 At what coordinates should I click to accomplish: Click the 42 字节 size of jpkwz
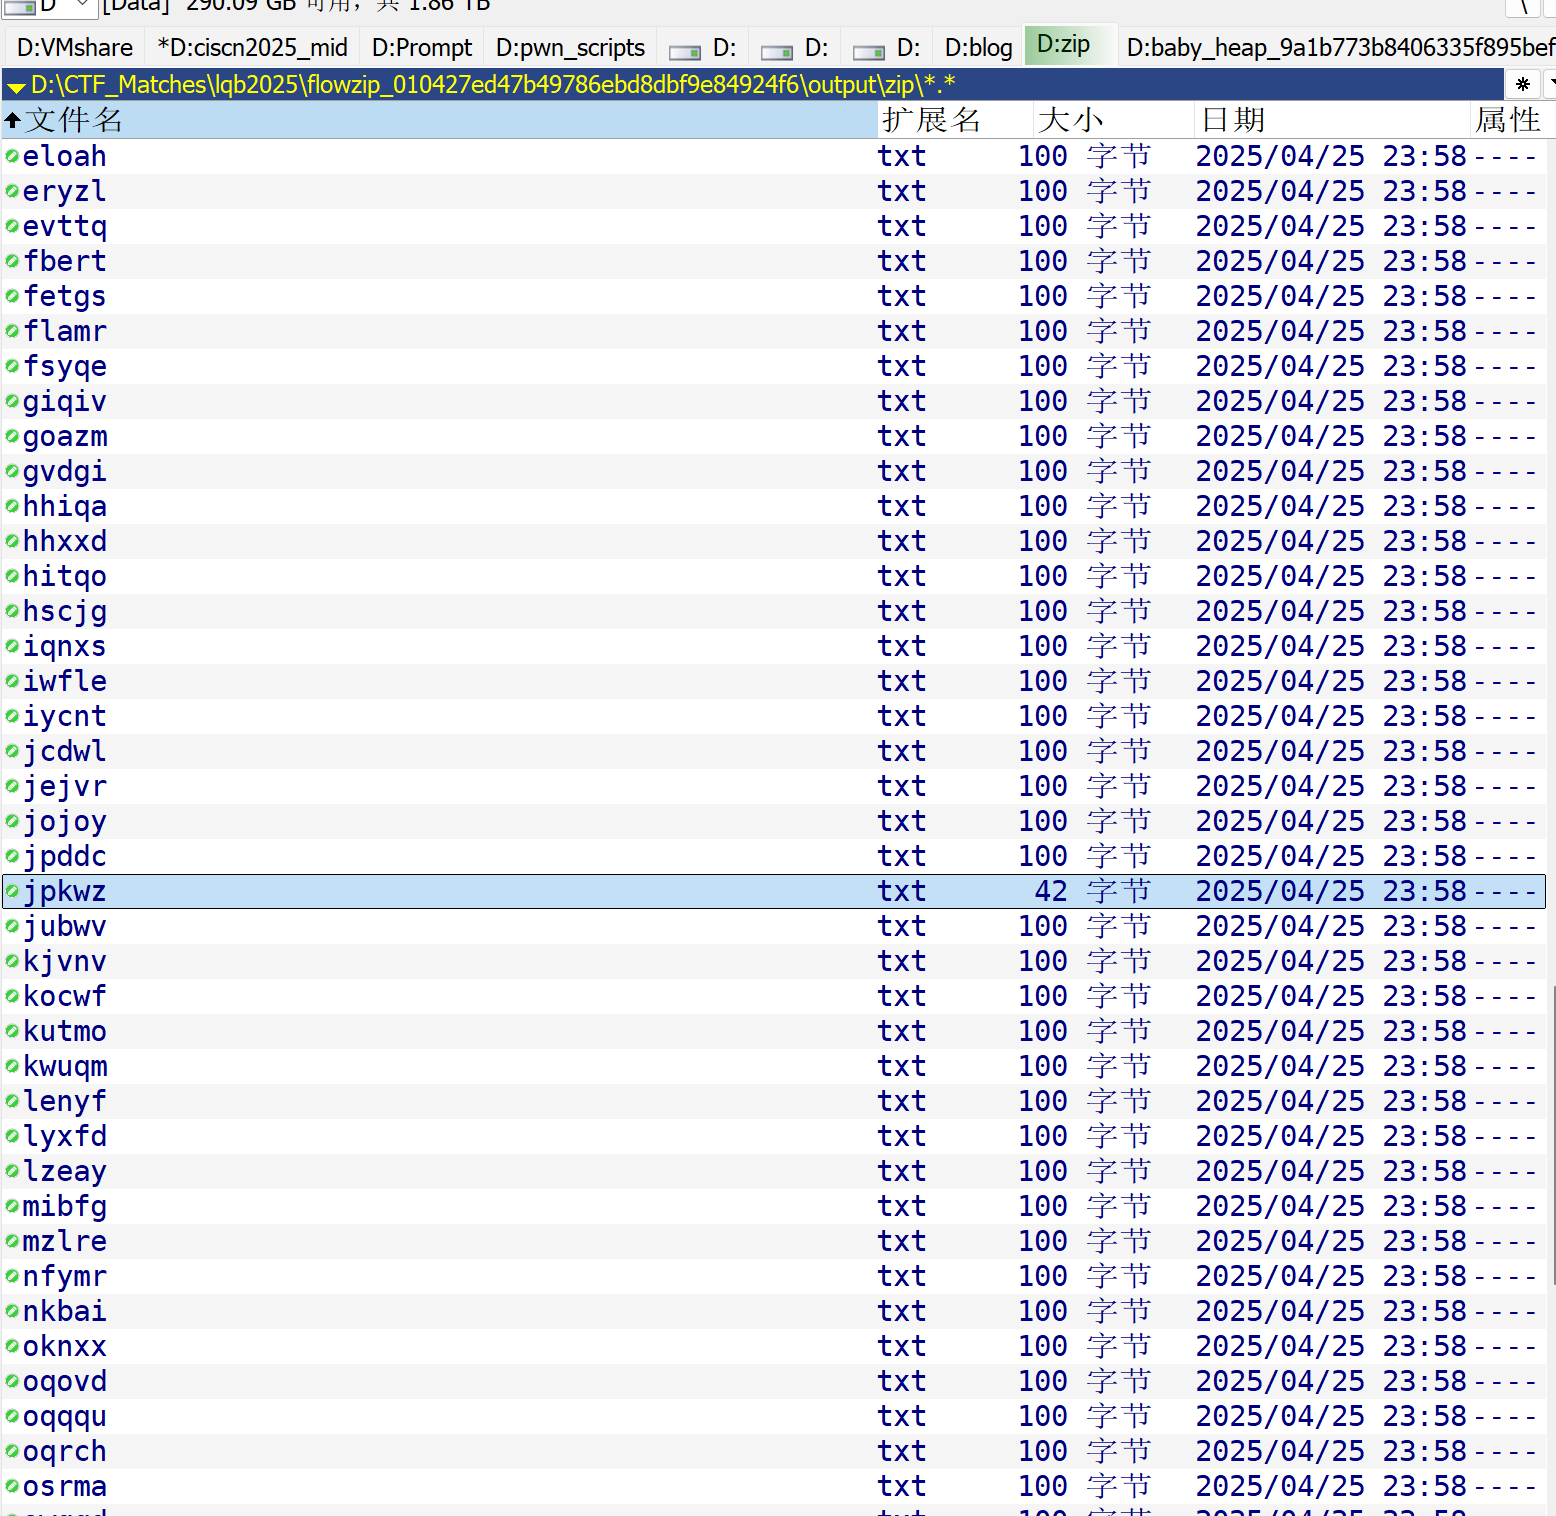tap(1092, 891)
